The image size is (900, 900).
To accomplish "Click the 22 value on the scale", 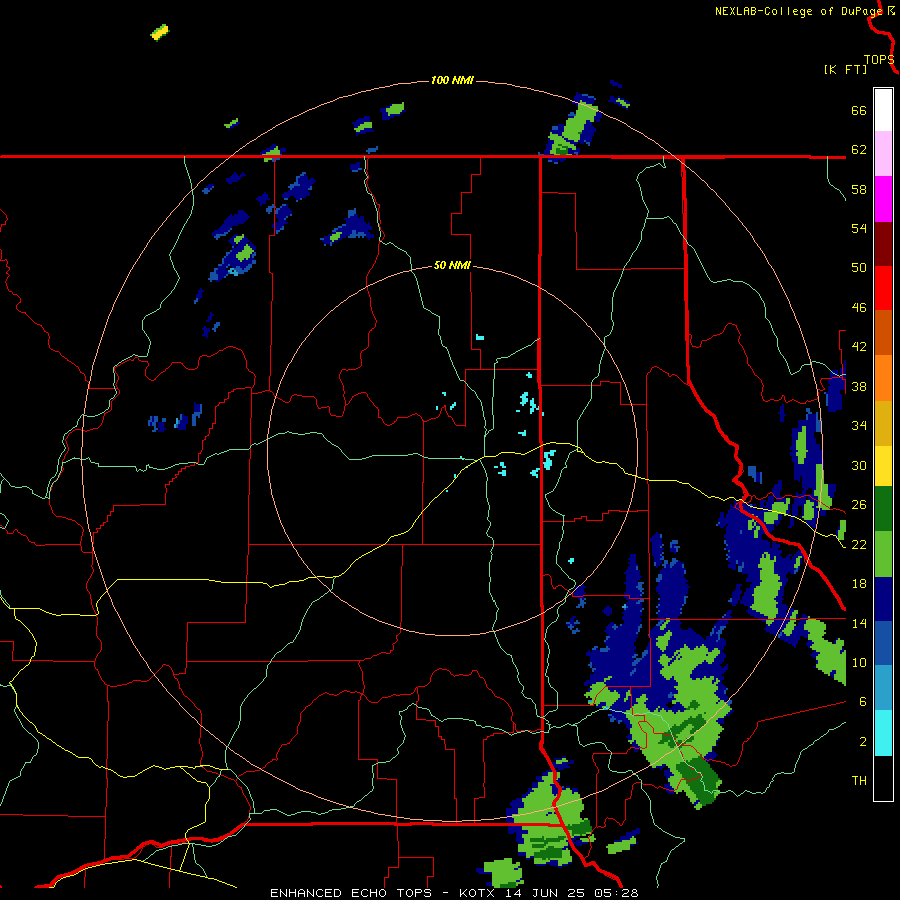I will pyautogui.click(x=859, y=544).
